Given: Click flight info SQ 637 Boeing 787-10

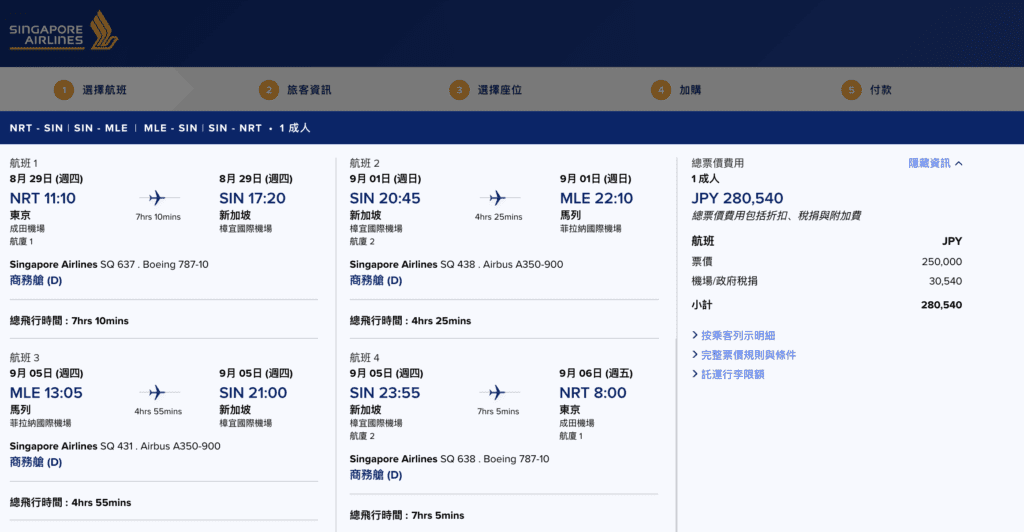Looking at the screenshot, I should tap(109, 264).
